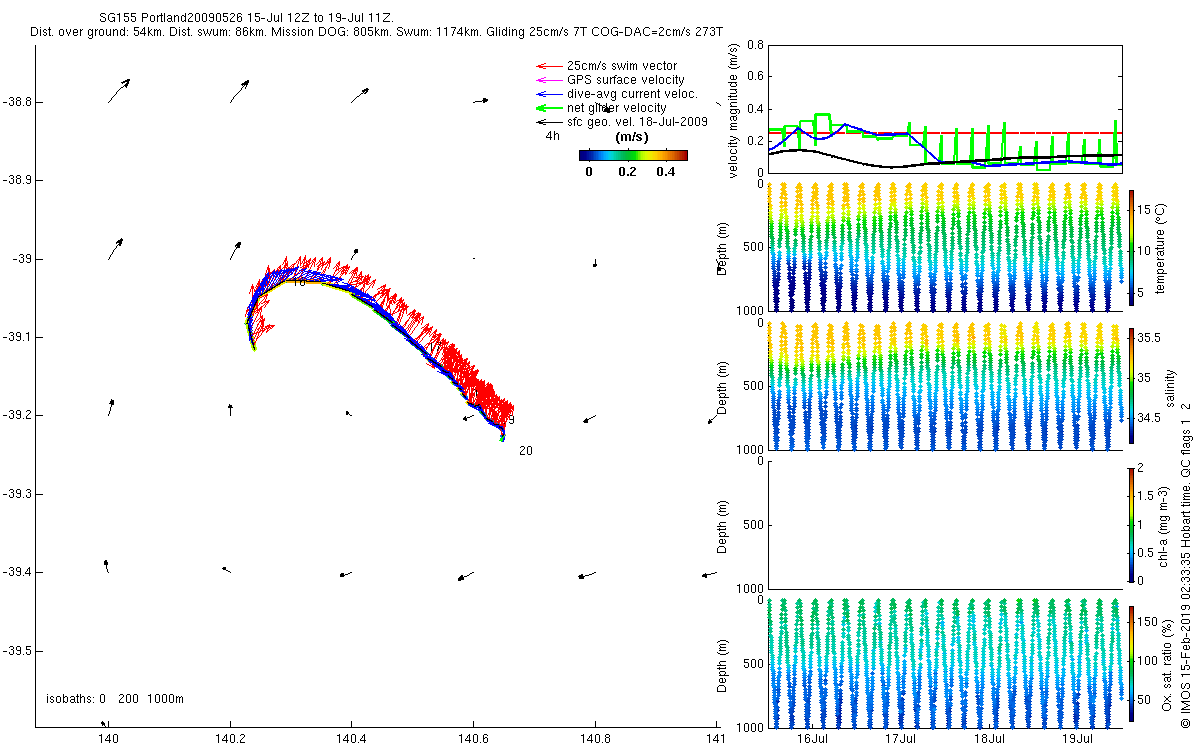The height and width of the screenshot is (750, 1200).
Task: Click the map longitude tick '140.2'
Action: pos(230,739)
